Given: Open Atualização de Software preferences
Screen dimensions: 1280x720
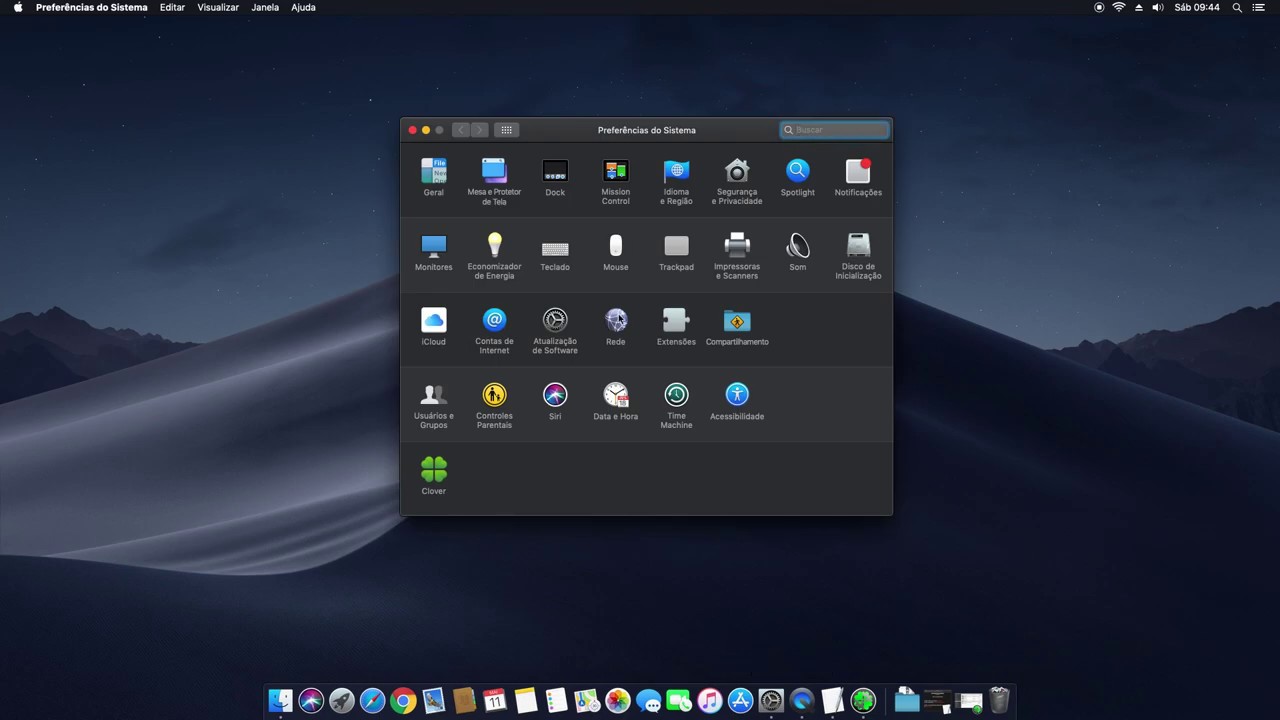Looking at the screenshot, I should pos(555,331).
